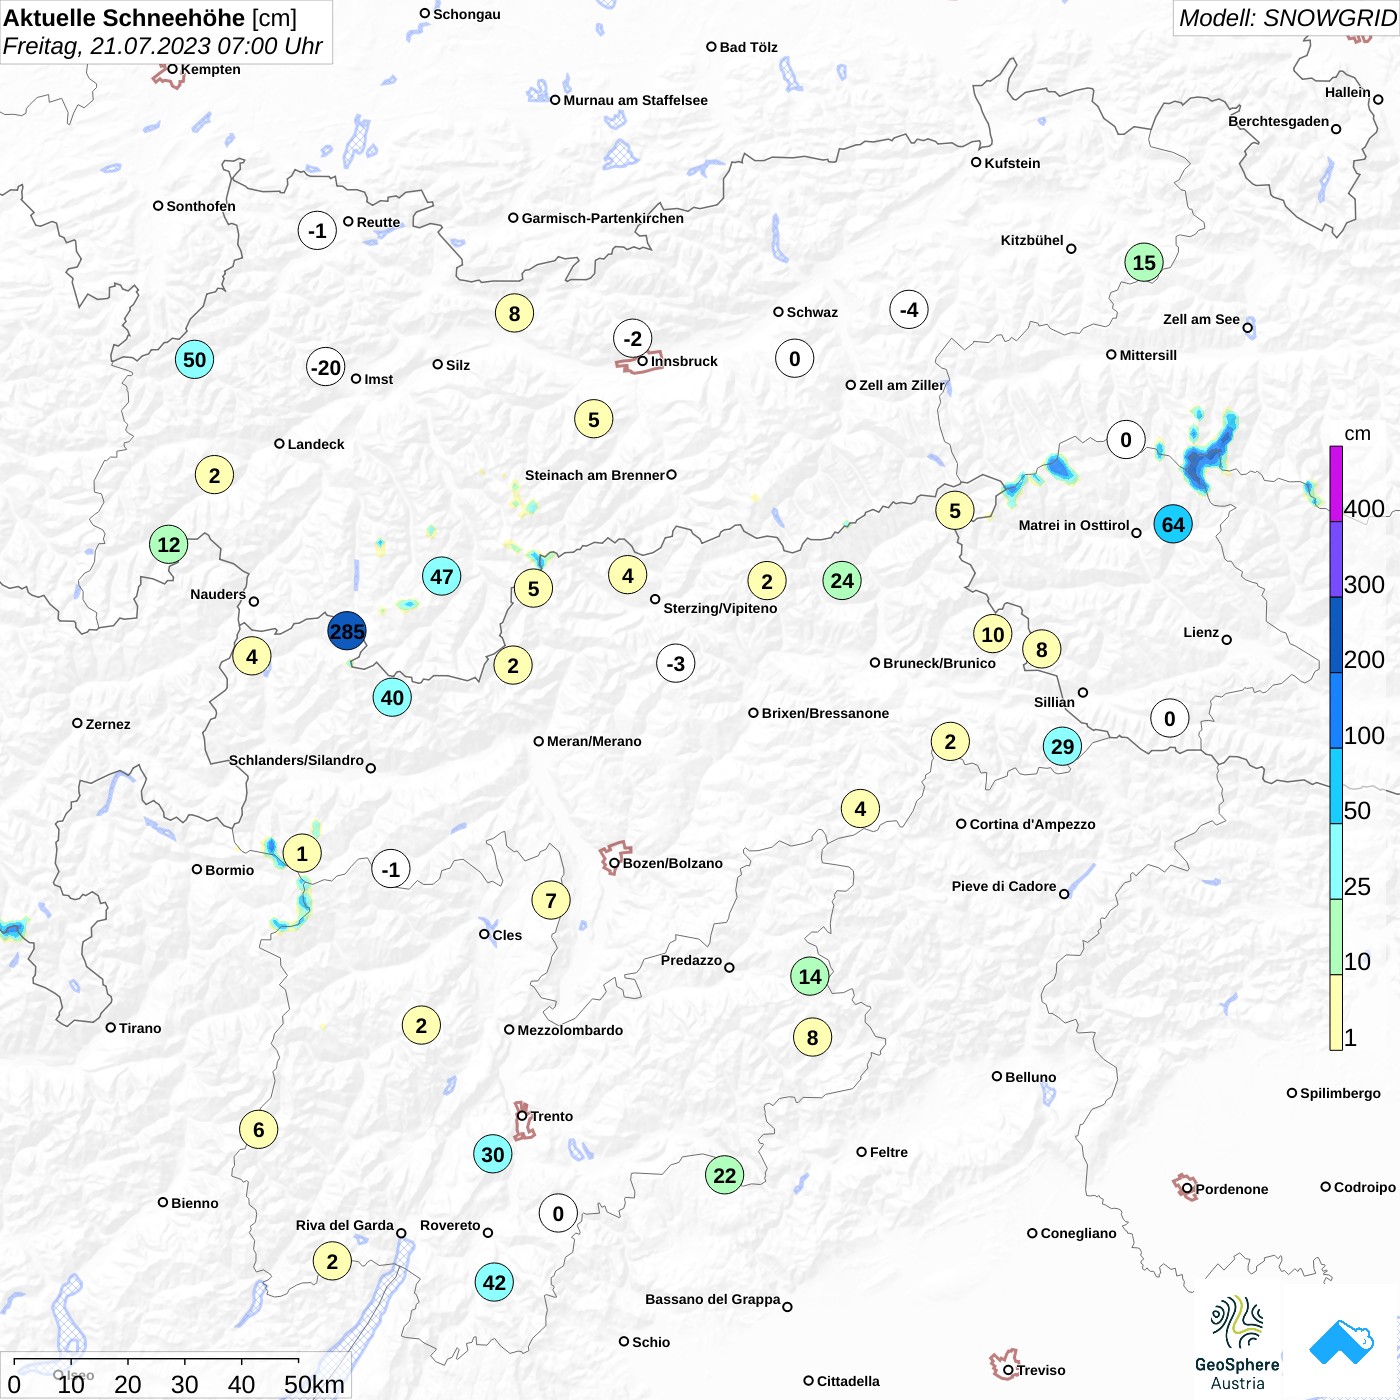Click the 'Modell: SNOWGRID' label
Image resolution: width=1400 pixels, height=1400 pixels.
[x=1287, y=18]
